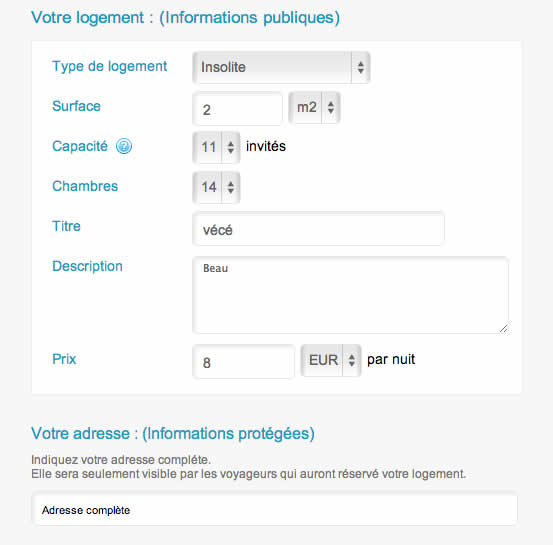Screen dimensions: 553x545
Task: Open the Type de logement dropdown
Action: point(281,67)
